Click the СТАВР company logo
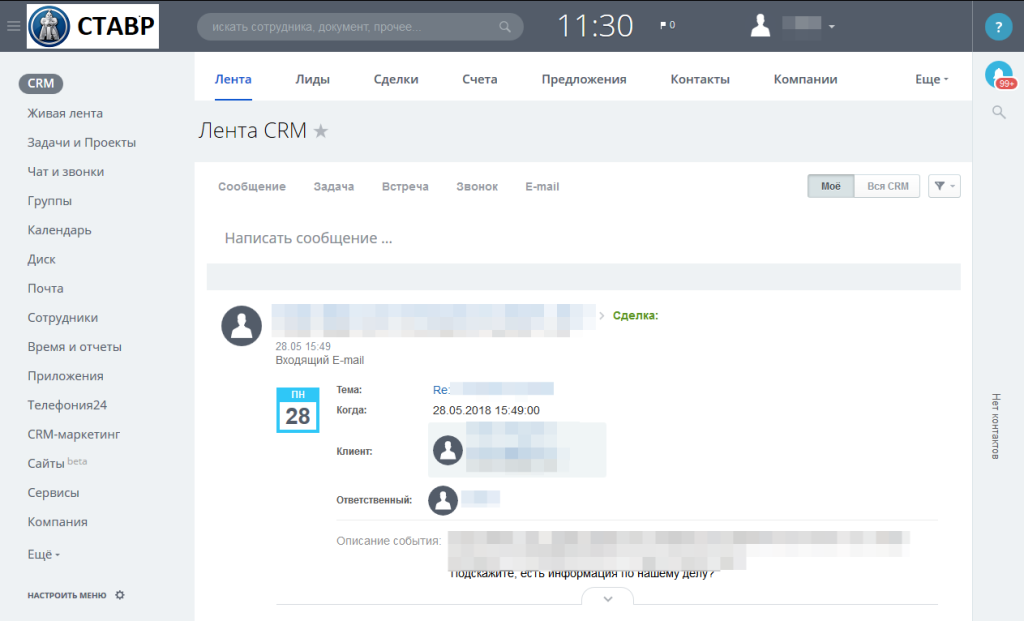This screenshot has height=621, width=1024. pyautogui.click(x=93, y=26)
